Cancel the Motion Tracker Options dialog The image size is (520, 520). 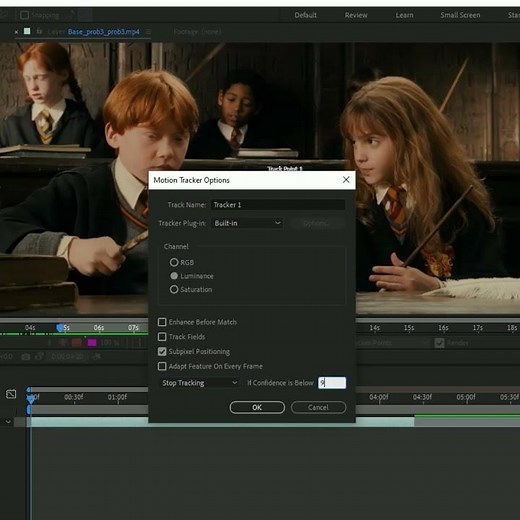[x=318, y=407]
